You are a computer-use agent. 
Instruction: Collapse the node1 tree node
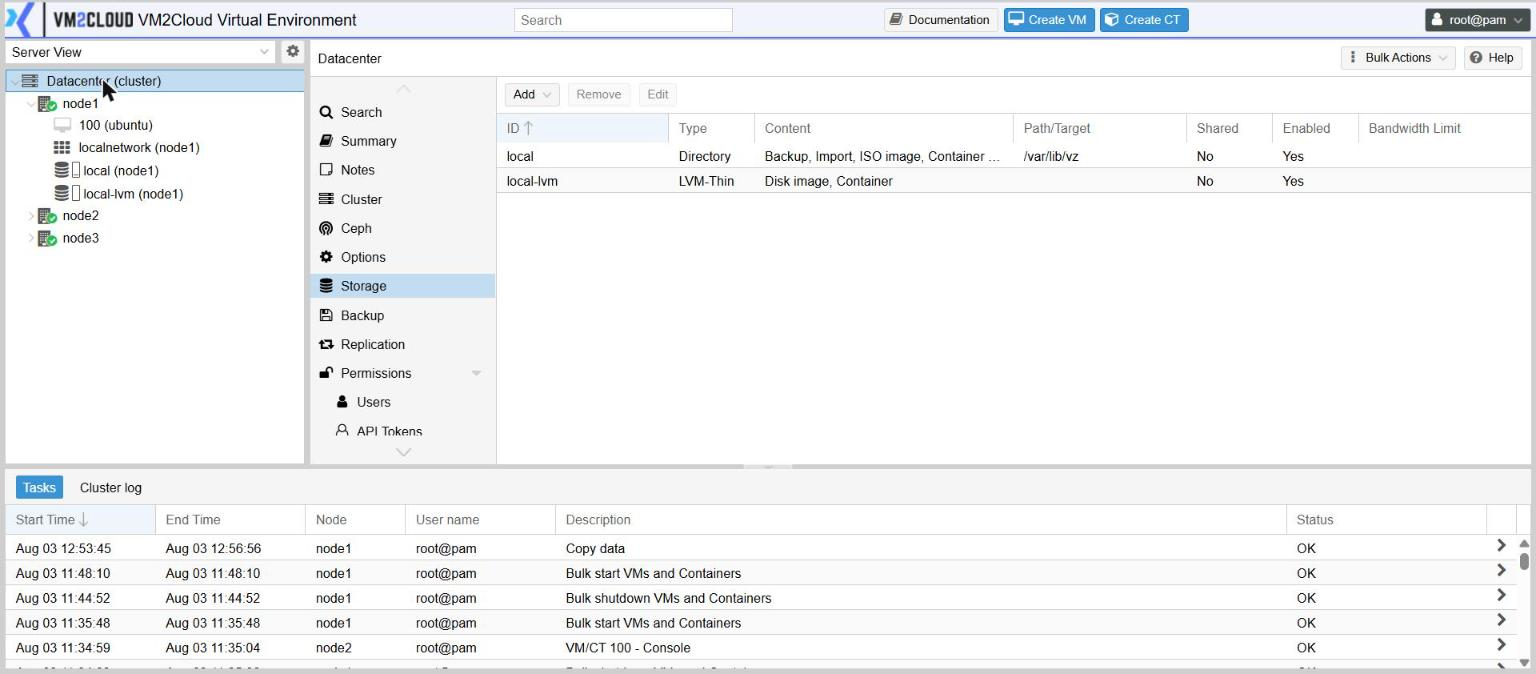coord(30,104)
